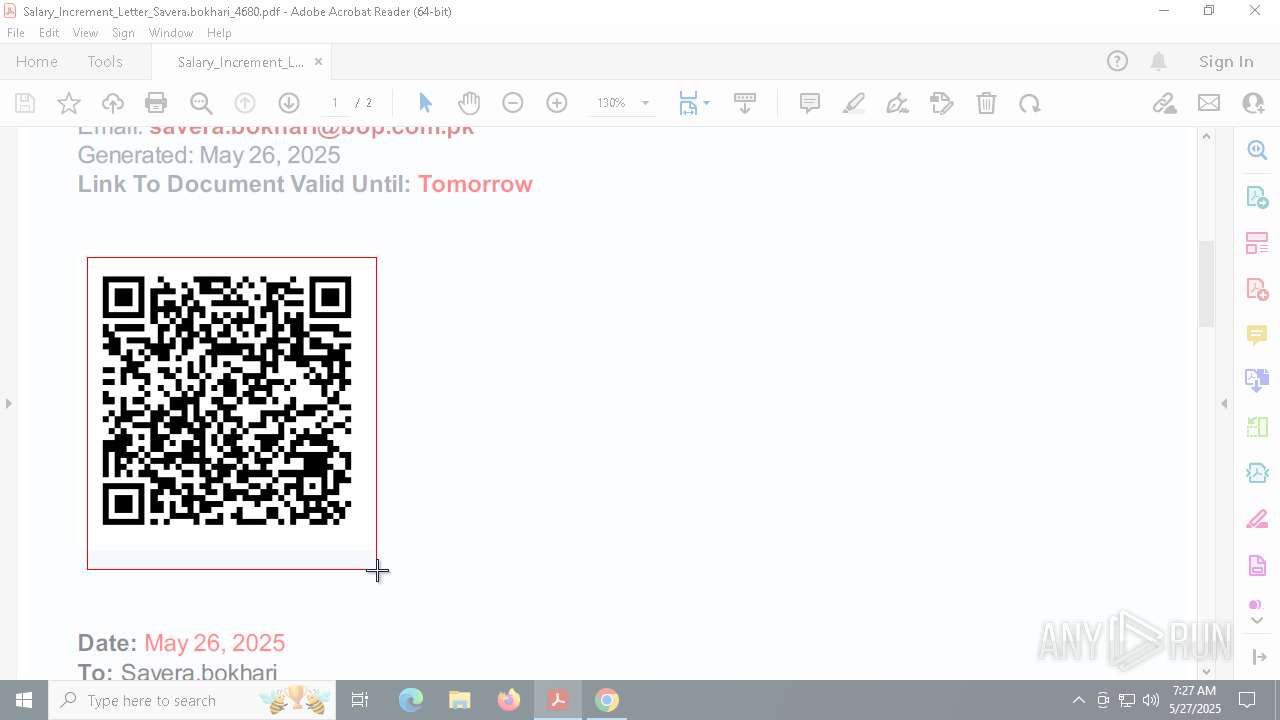Click the share with others person icon
The height and width of the screenshot is (720, 1280).
tap(1253, 103)
